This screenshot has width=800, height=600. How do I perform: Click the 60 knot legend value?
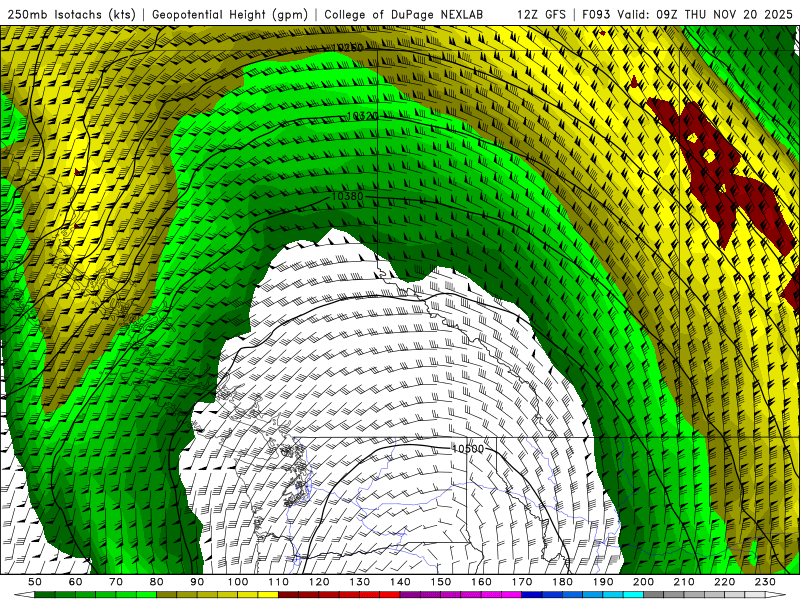coord(76,582)
